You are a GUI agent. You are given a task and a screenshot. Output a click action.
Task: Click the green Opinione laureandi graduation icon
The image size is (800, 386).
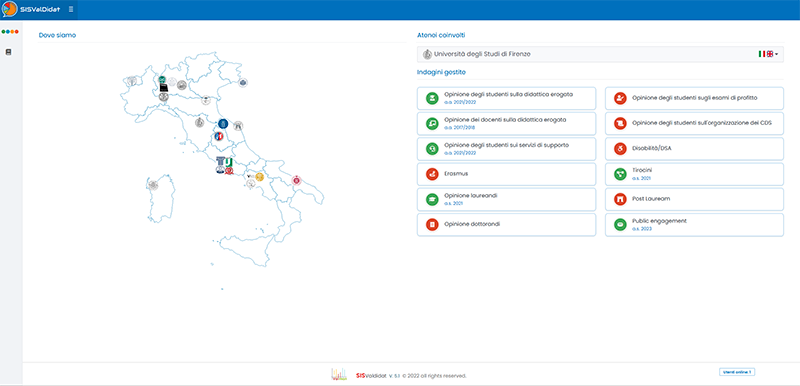(x=432, y=199)
